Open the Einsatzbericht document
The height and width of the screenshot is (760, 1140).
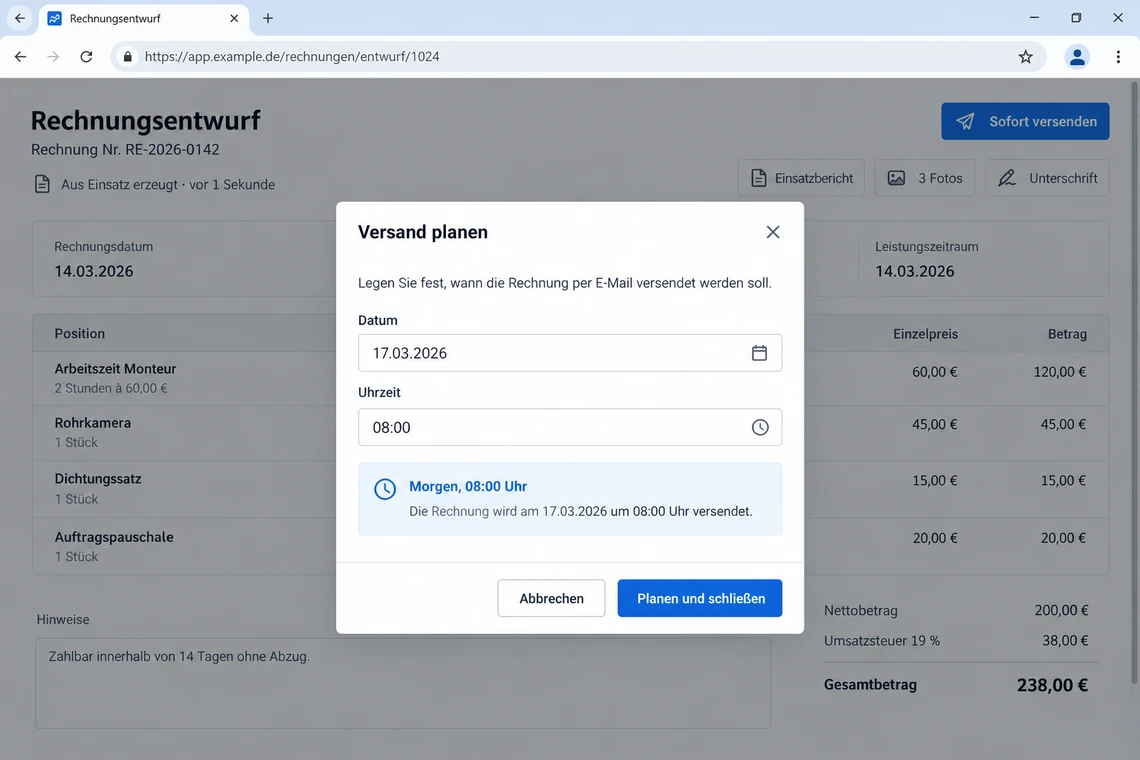[801, 178]
